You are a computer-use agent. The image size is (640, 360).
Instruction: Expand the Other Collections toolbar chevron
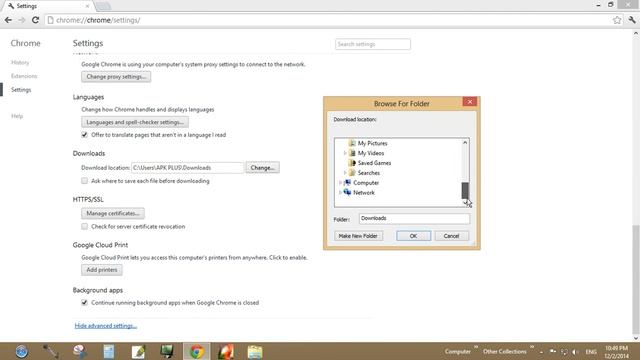[531, 347]
